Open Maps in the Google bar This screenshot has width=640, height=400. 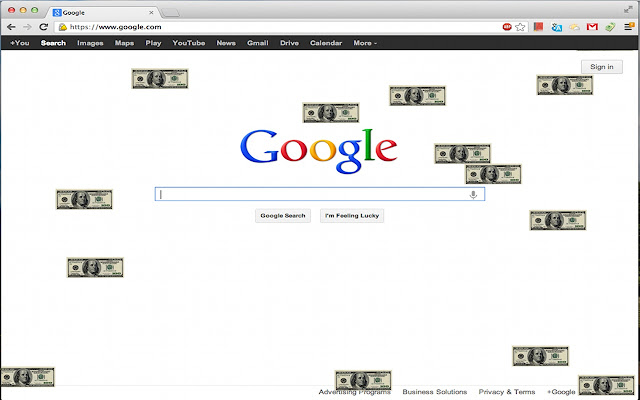(124, 43)
